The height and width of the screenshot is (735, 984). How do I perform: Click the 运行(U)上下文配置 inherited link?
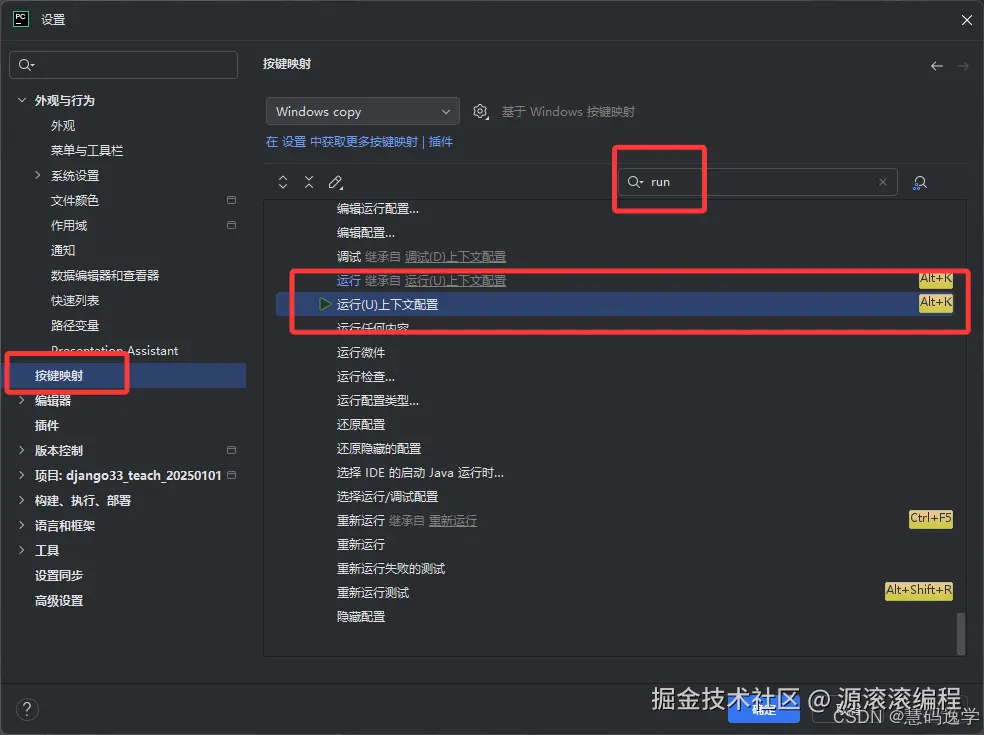pos(455,281)
